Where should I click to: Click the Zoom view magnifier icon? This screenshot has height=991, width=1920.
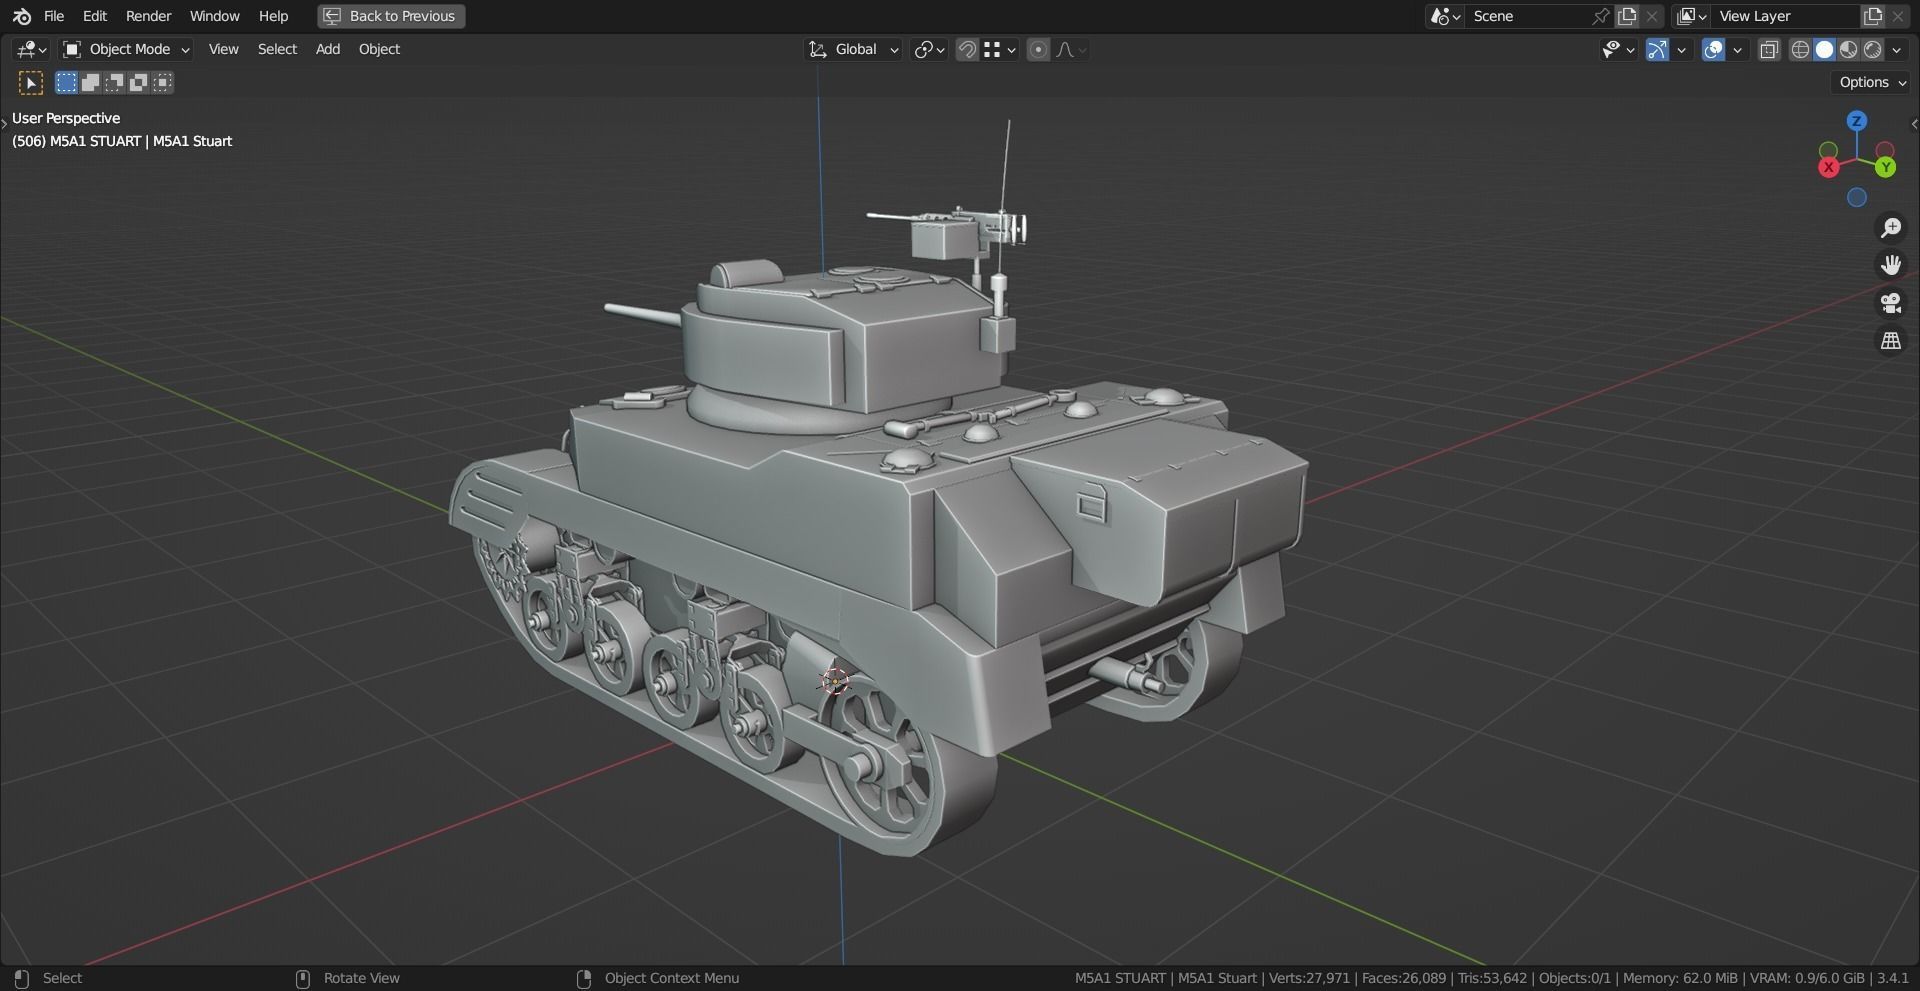[x=1891, y=228]
